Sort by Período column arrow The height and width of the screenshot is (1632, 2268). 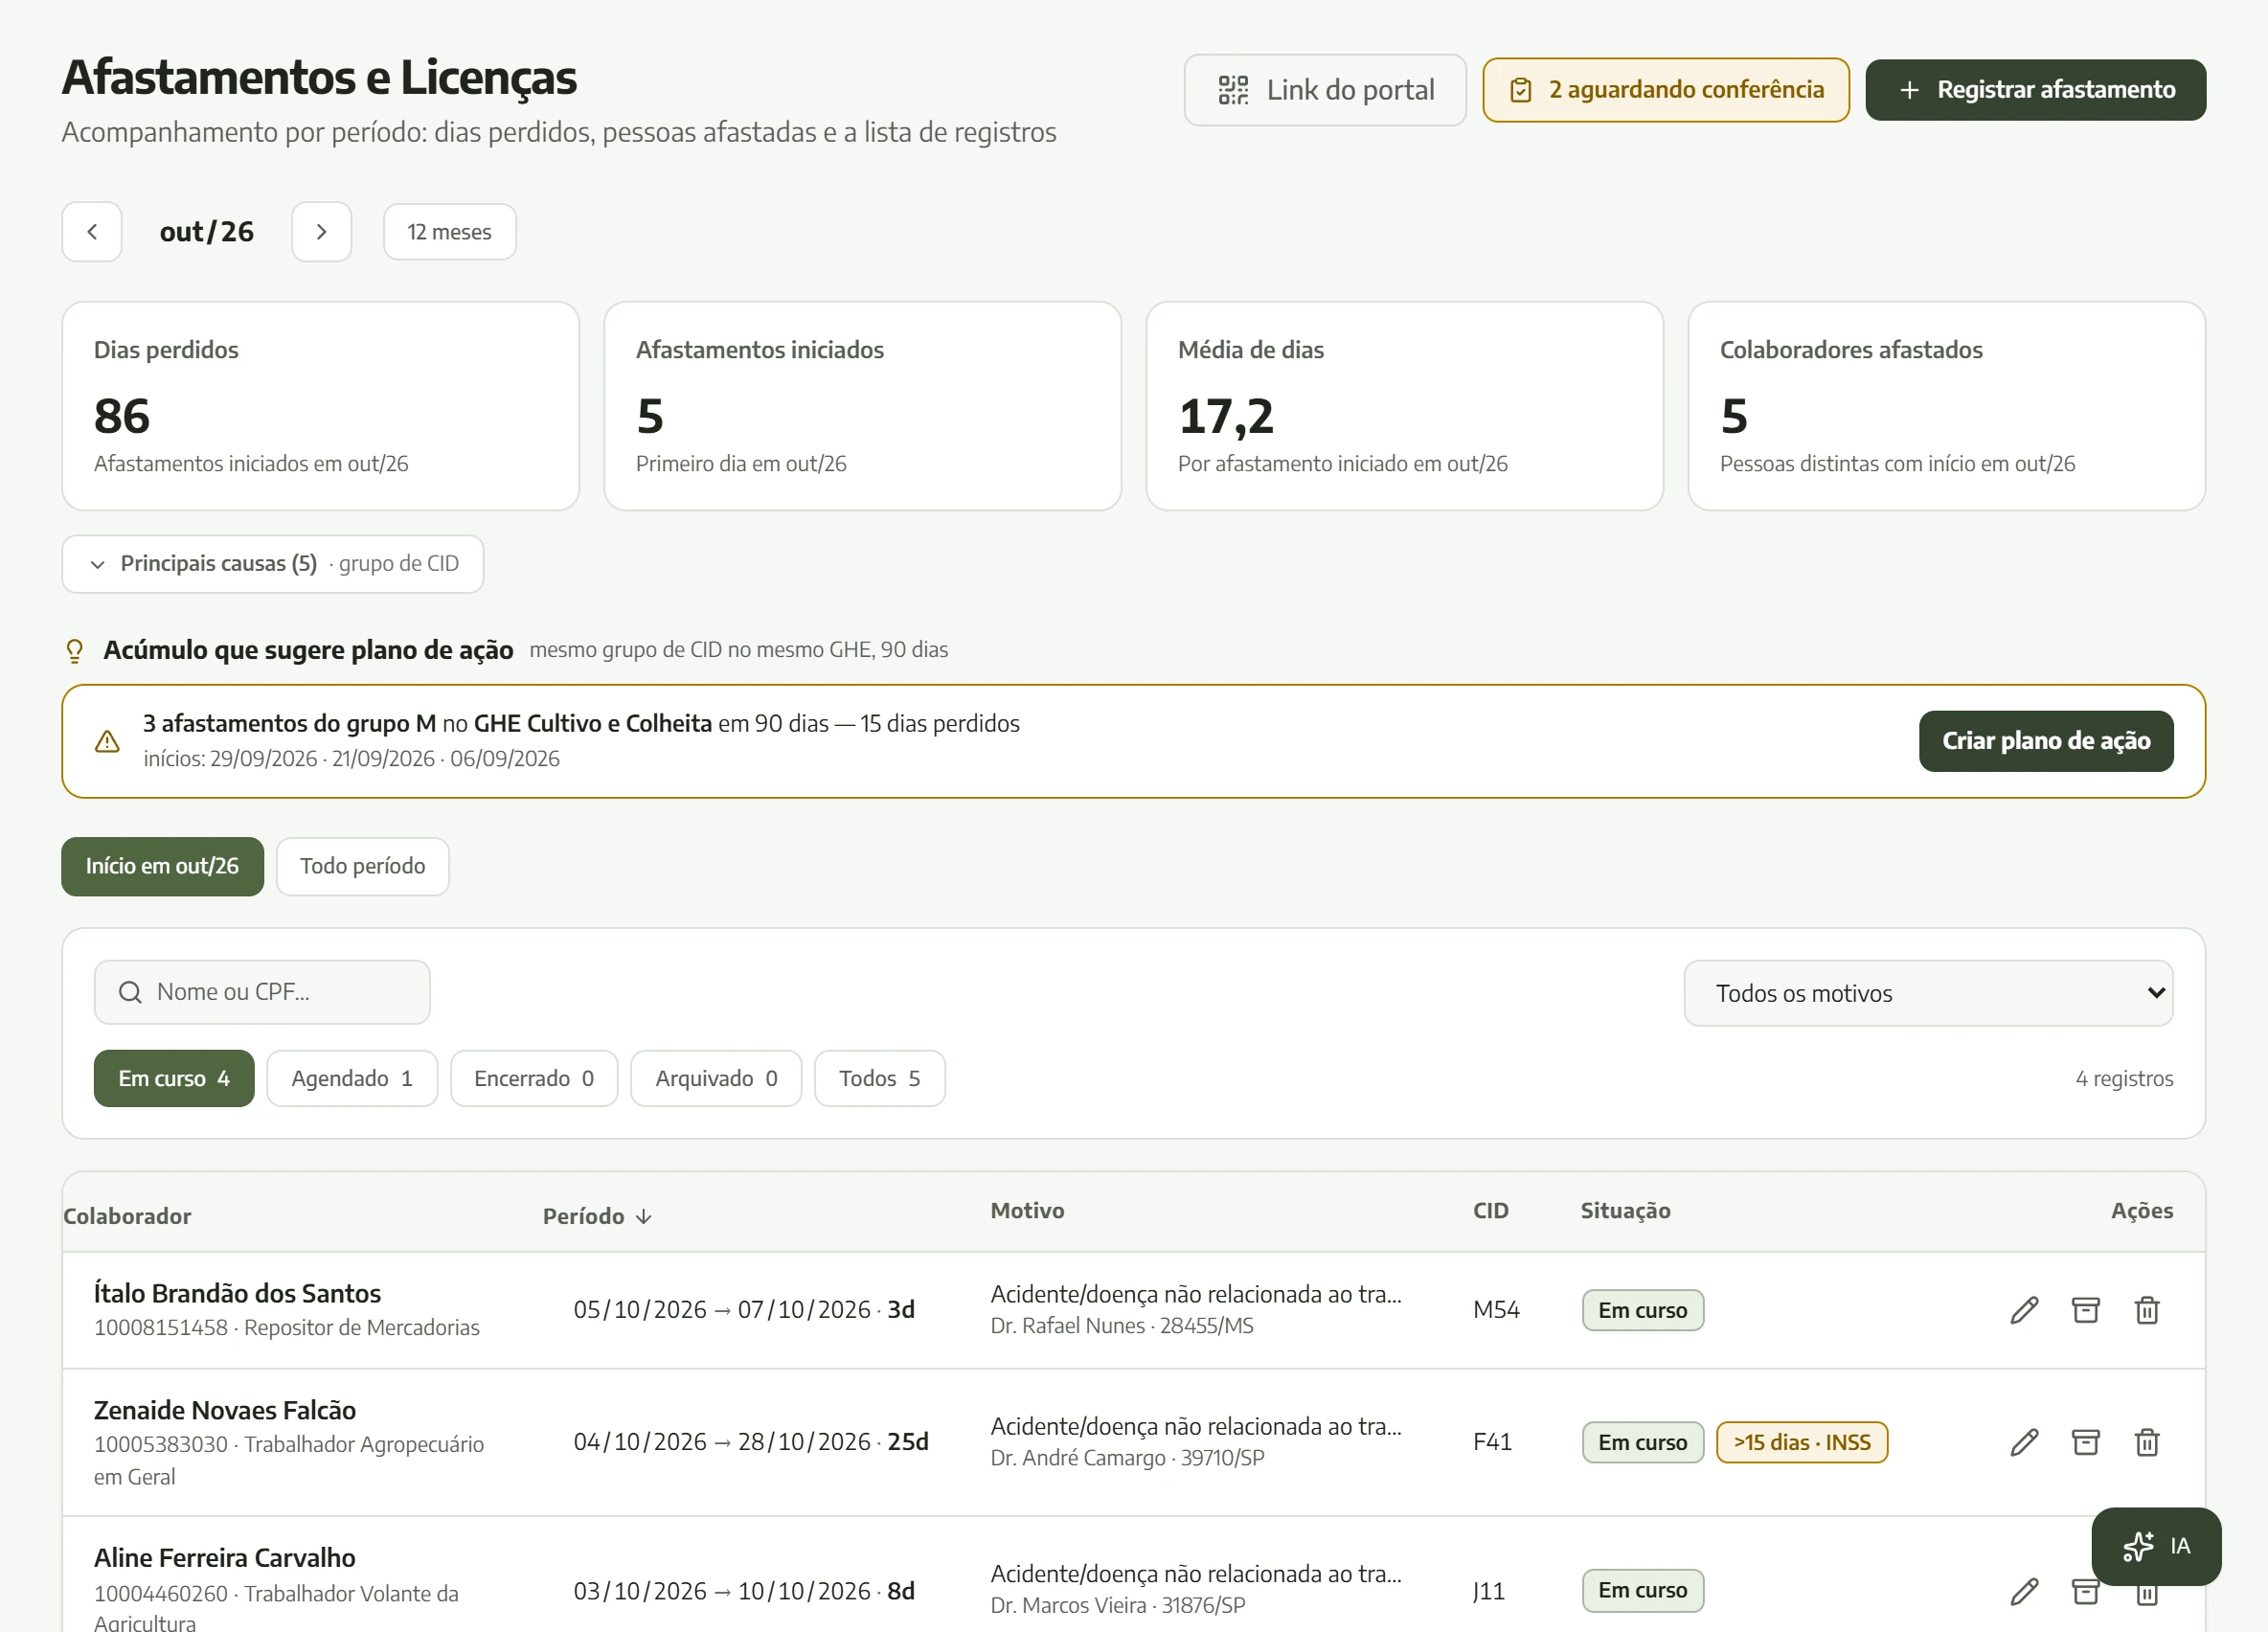coord(644,1216)
